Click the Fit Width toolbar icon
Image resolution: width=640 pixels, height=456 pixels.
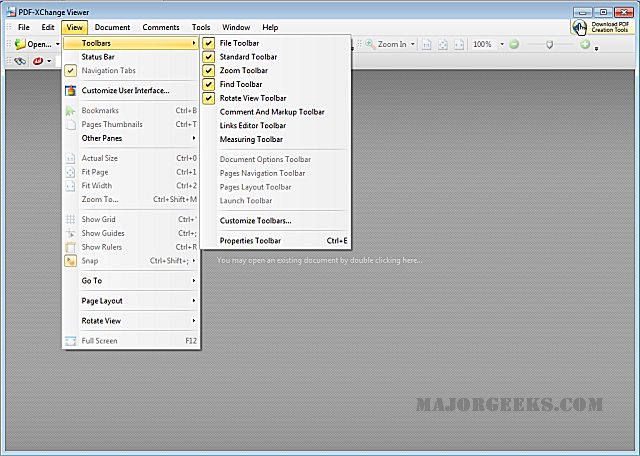pyautogui.click(x=459, y=44)
